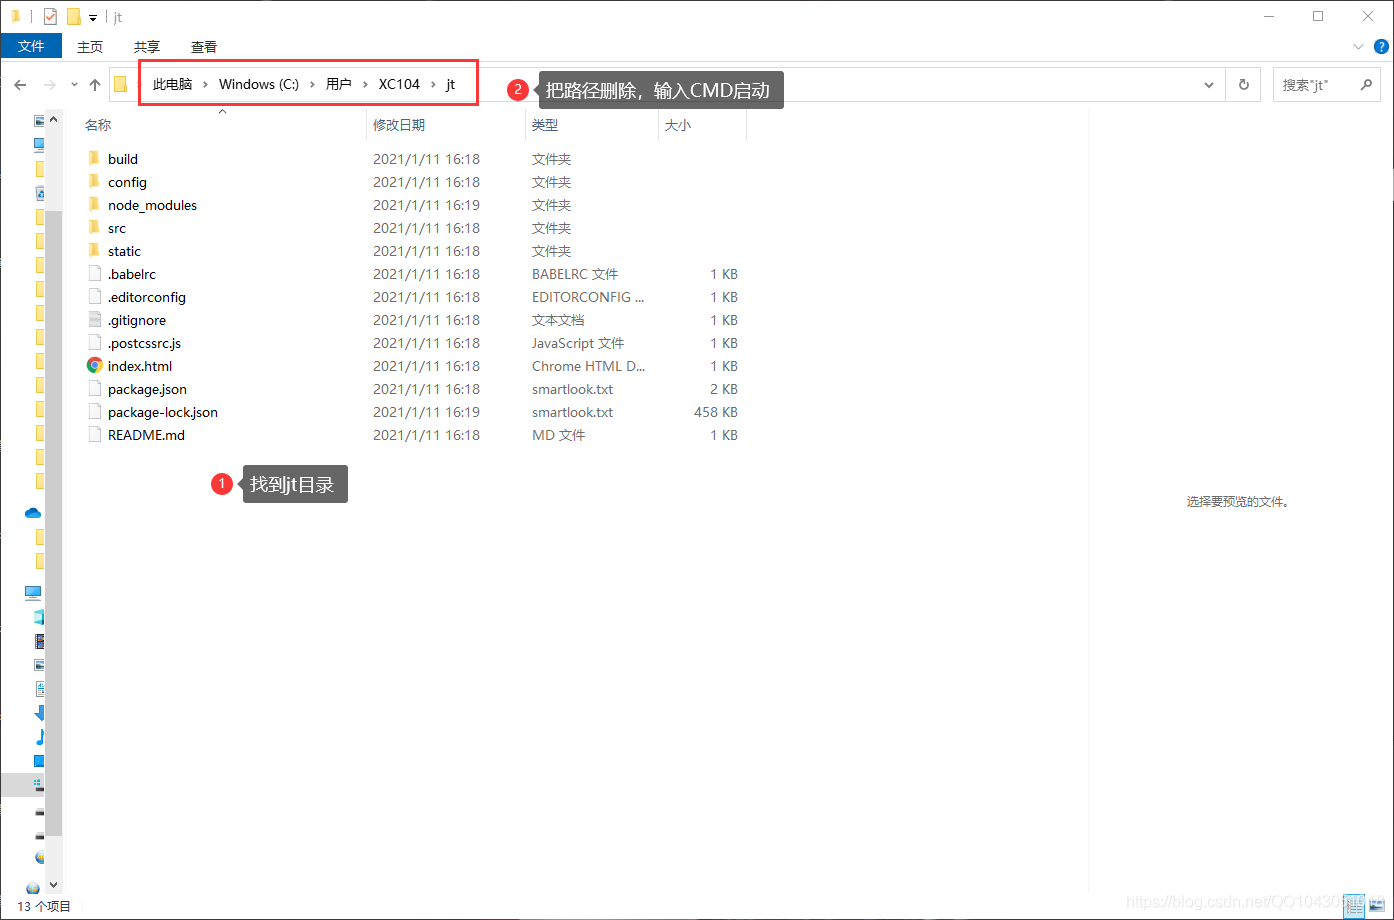
Task: Click the 458 KB size cell
Action: pos(716,412)
